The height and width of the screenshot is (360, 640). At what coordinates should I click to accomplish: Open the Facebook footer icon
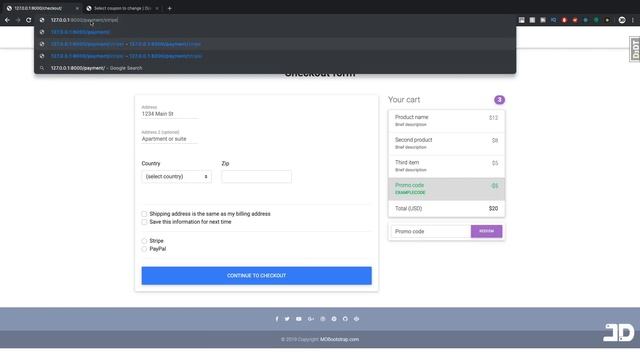(x=277, y=319)
